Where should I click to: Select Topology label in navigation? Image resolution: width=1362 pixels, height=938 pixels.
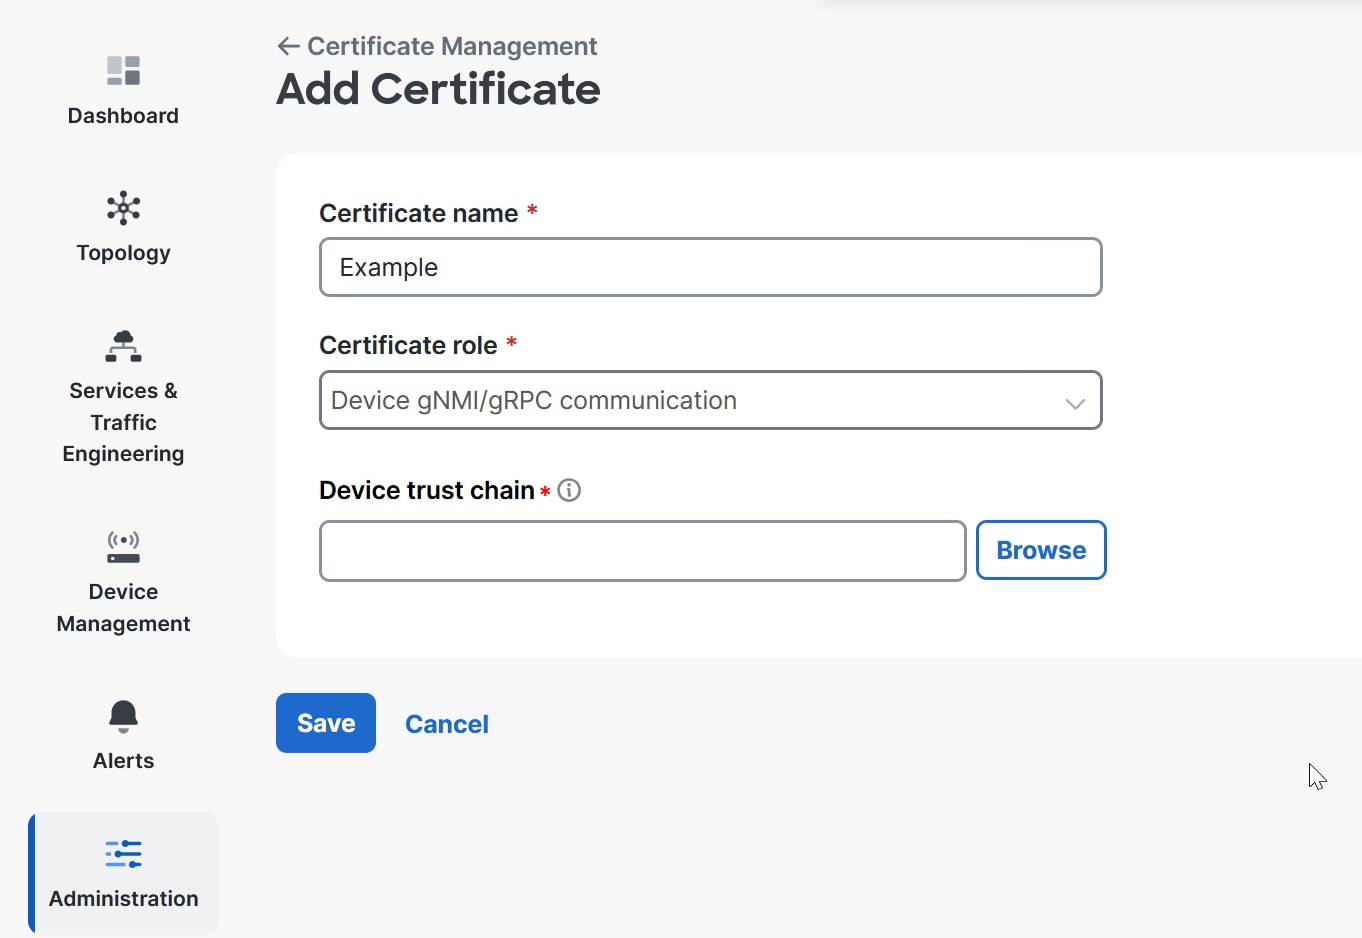123,253
